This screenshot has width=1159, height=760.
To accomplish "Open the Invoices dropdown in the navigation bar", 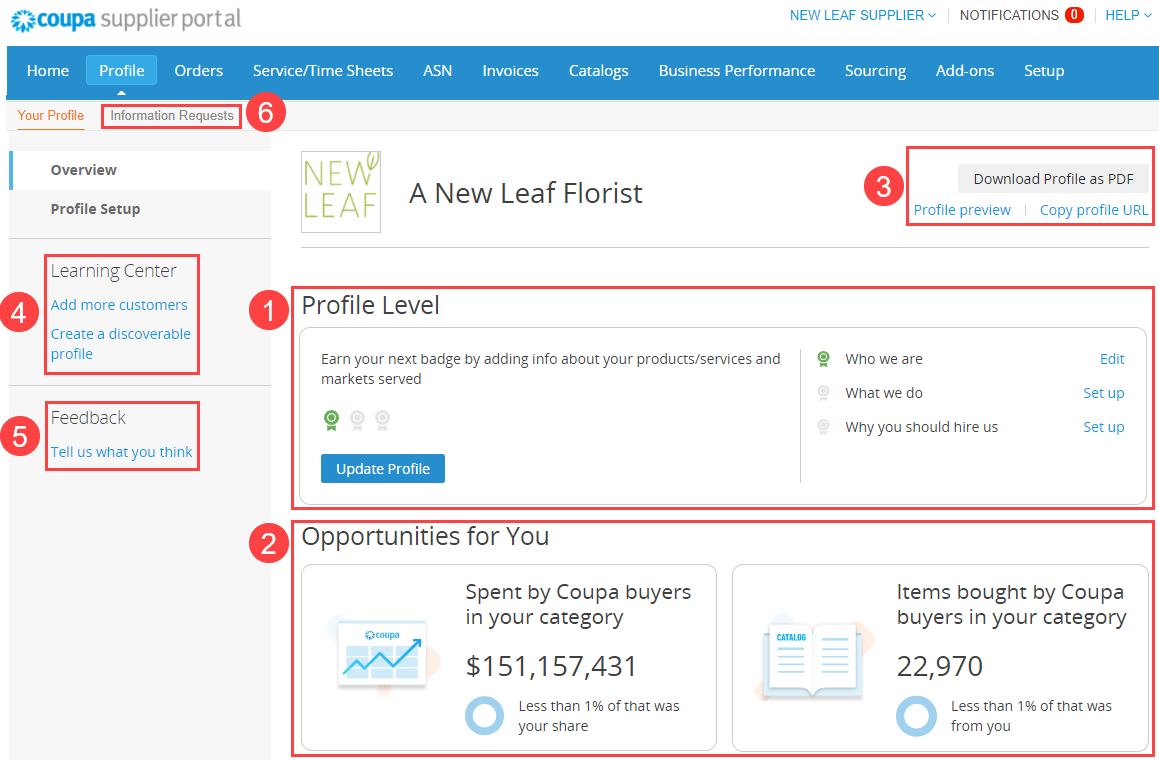I will coord(510,71).
